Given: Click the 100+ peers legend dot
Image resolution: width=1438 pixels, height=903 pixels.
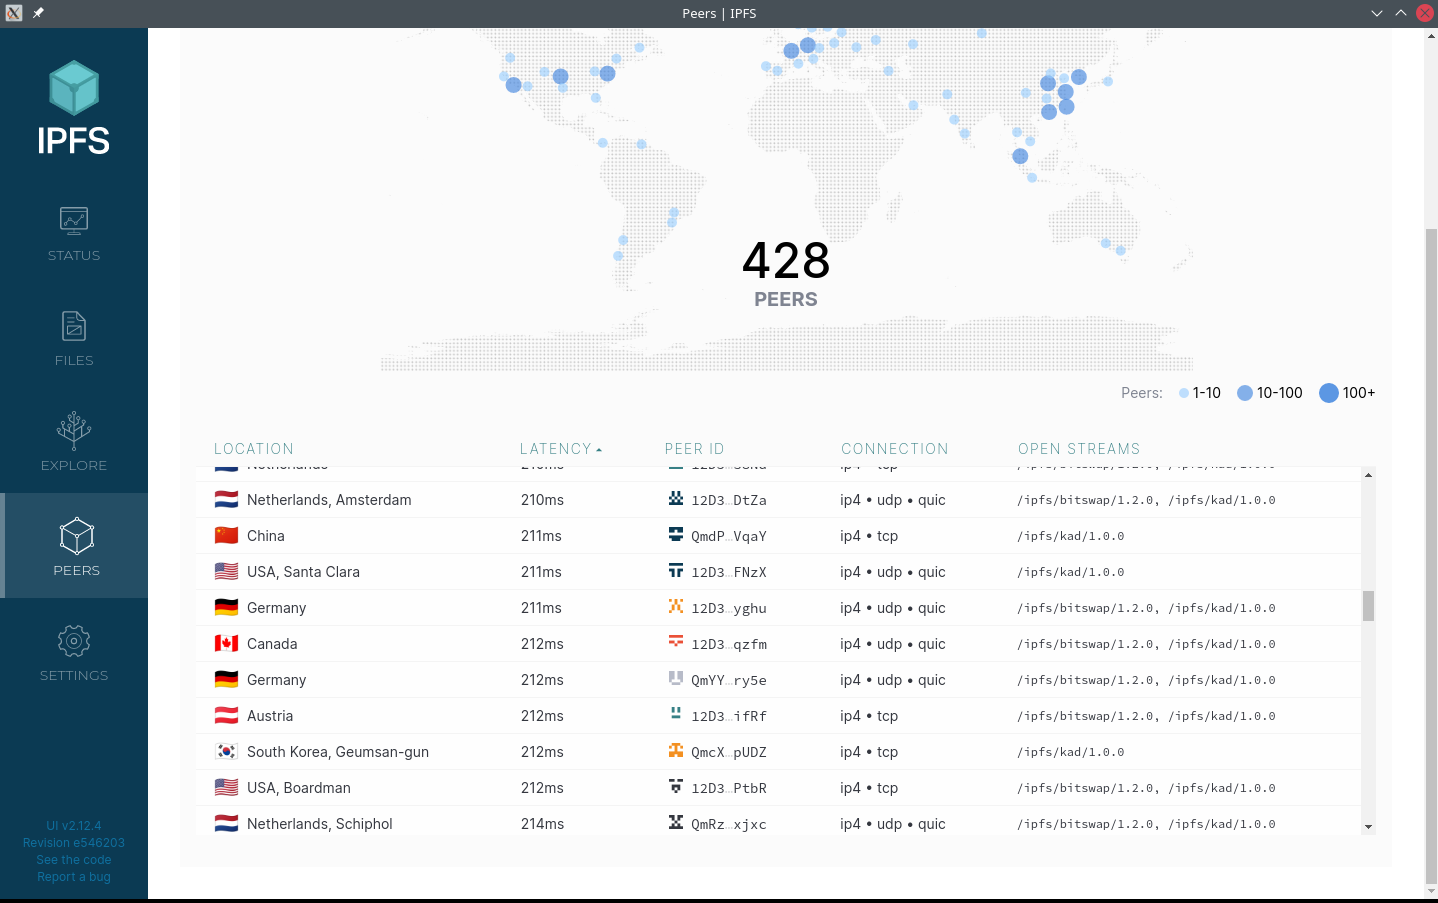Looking at the screenshot, I should (x=1329, y=393).
